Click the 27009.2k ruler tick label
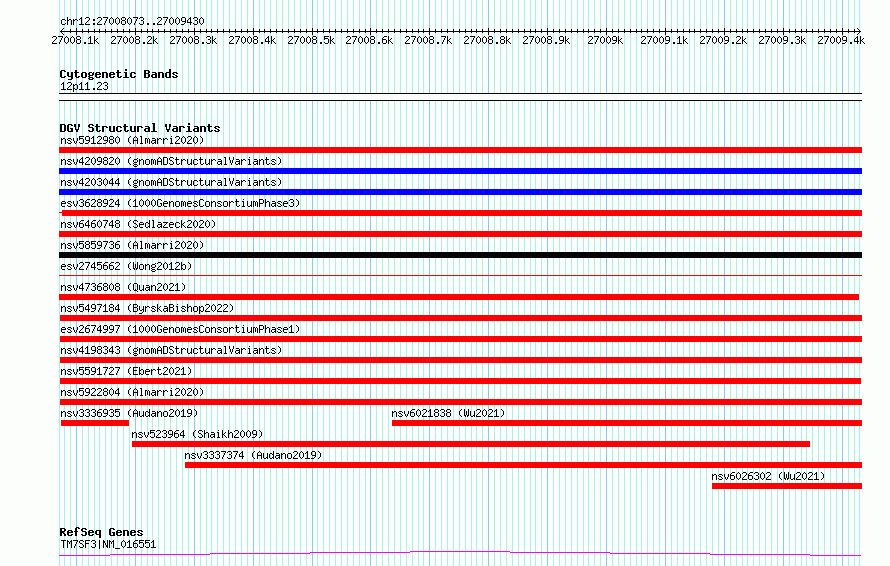The height and width of the screenshot is (566, 890). pyautogui.click(x=724, y=40)
